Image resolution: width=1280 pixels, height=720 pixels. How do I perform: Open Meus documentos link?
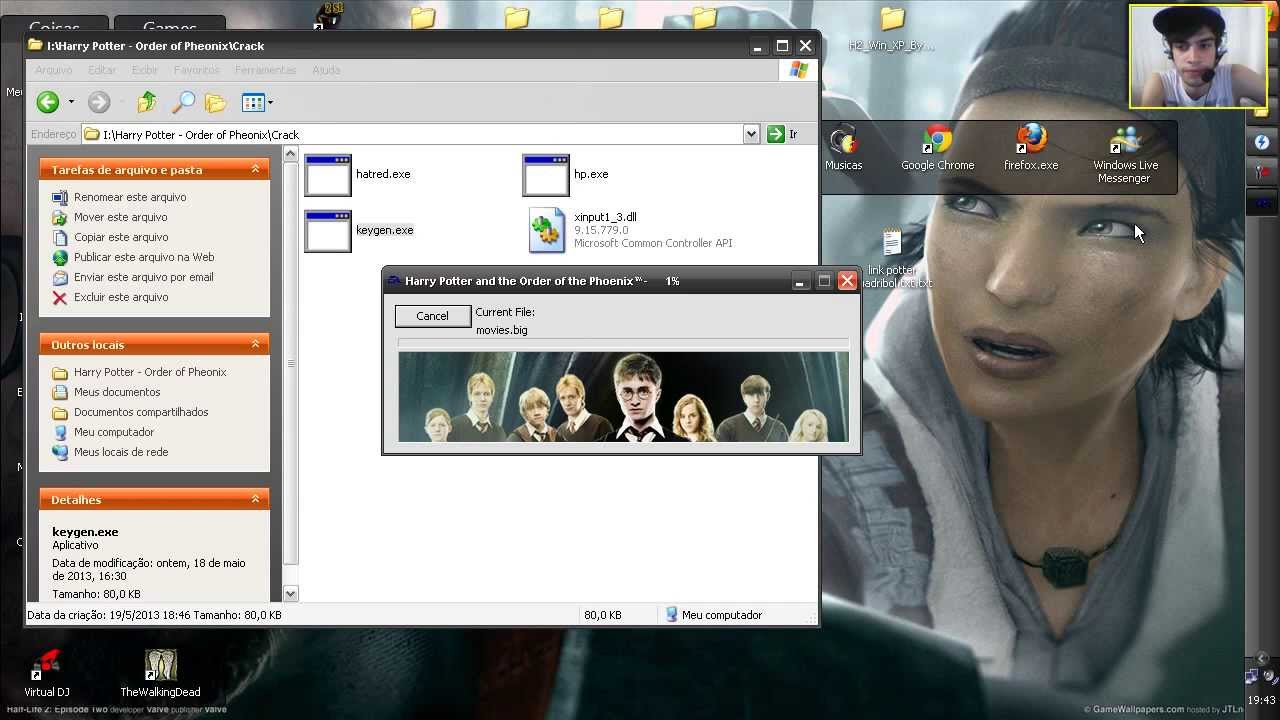point(117,392)
